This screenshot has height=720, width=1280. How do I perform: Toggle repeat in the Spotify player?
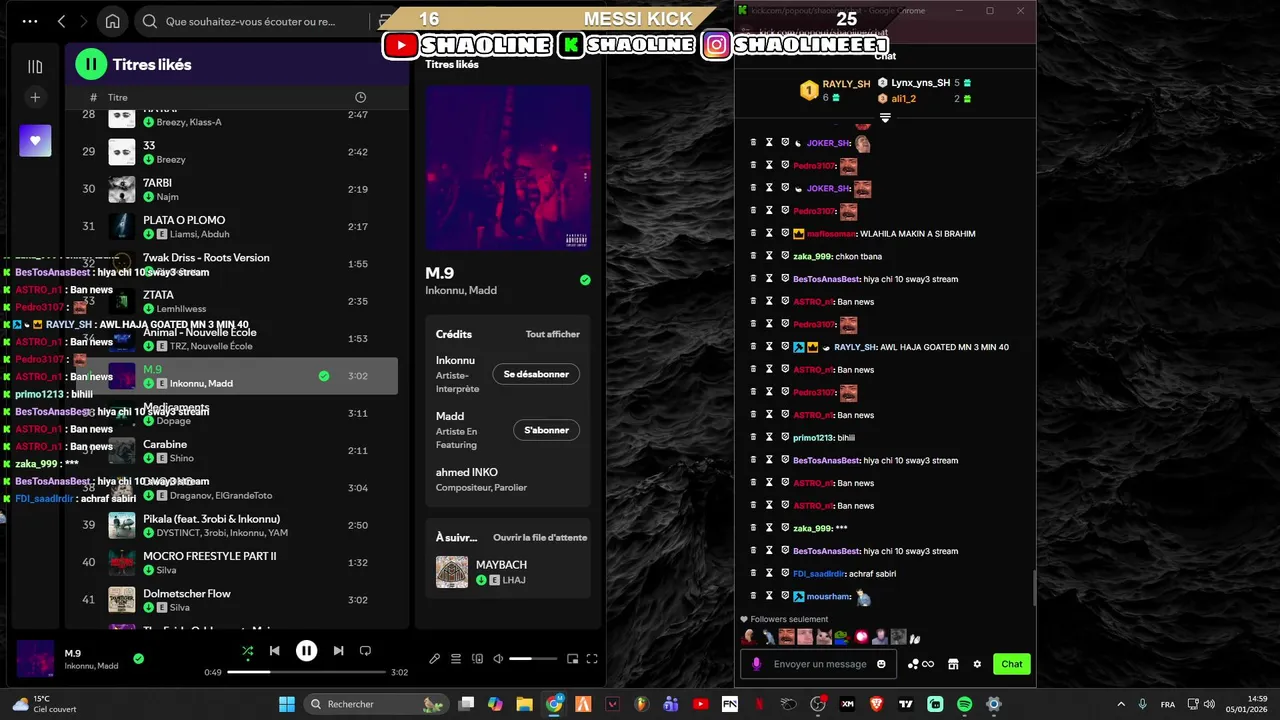(365, 651)
